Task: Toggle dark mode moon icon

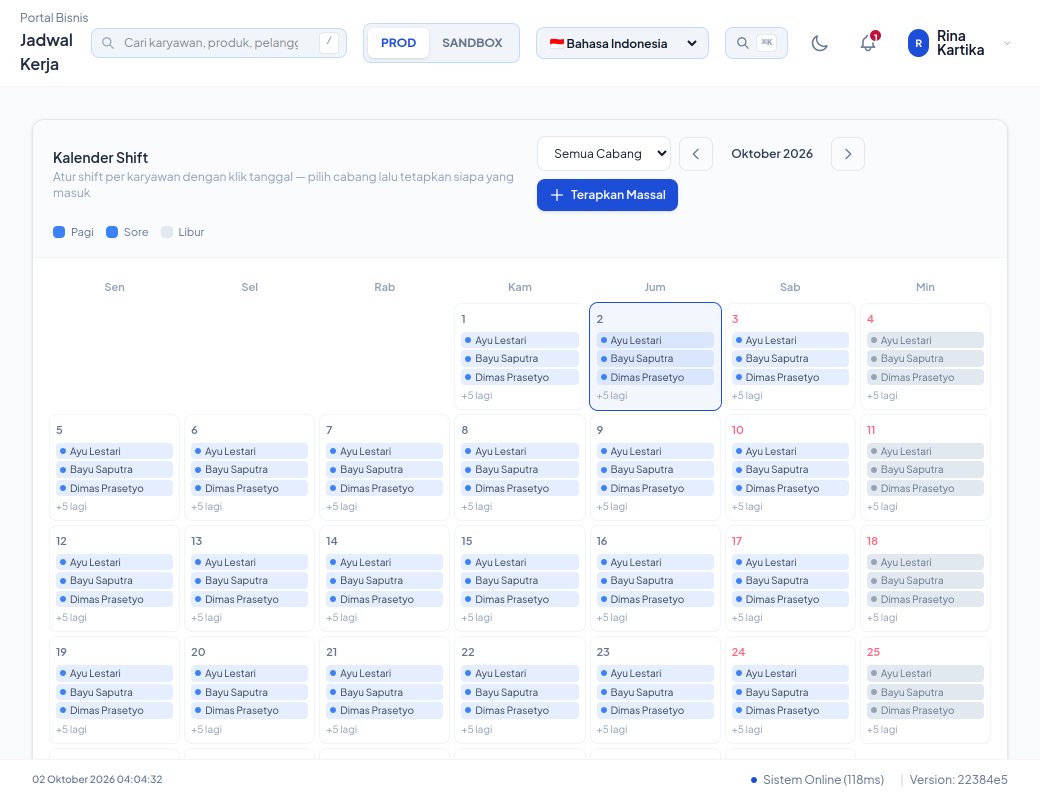Action: coord(819,43)
